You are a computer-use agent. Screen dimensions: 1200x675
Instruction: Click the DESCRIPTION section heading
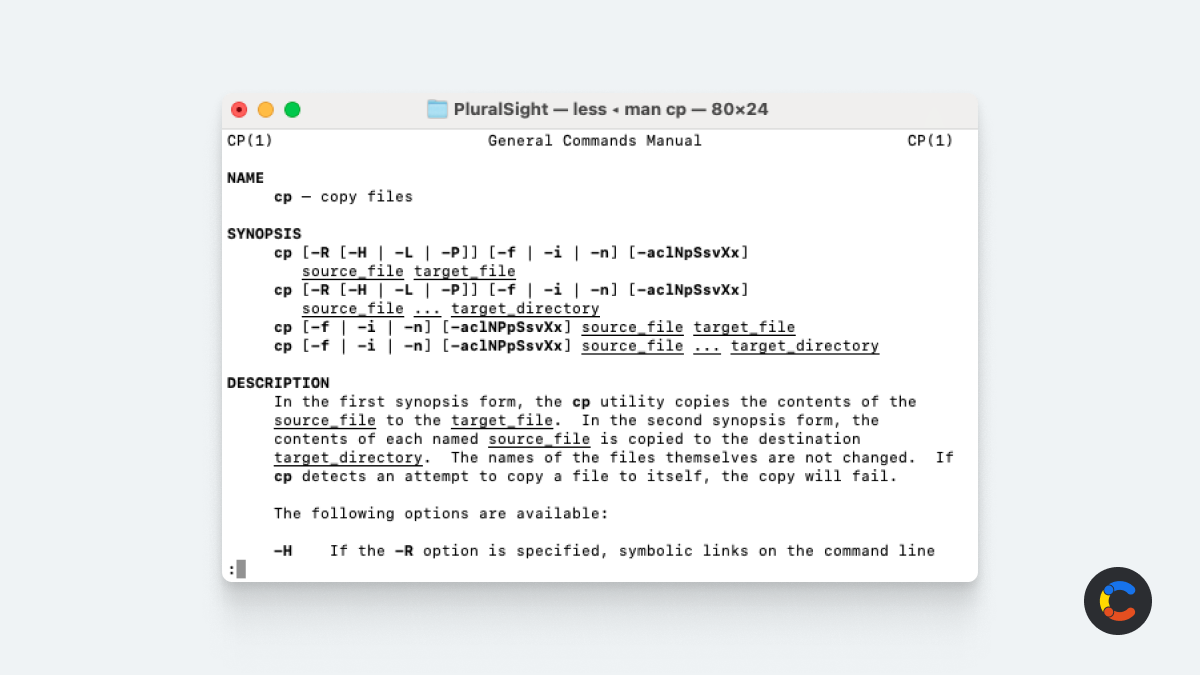[x=278, y=382]
